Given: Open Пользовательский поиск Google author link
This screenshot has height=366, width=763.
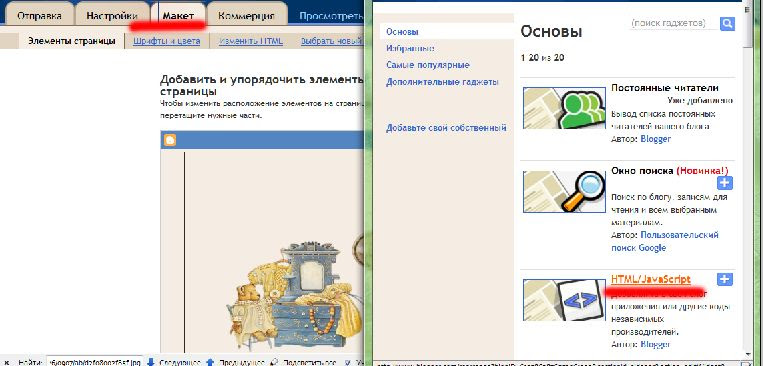Looking at the screenshot, I should coord(665,241).
